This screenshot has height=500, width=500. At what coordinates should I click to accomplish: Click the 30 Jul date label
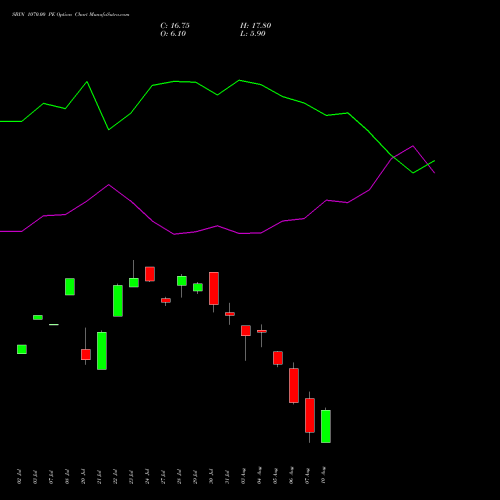click(x=211, y=477)
